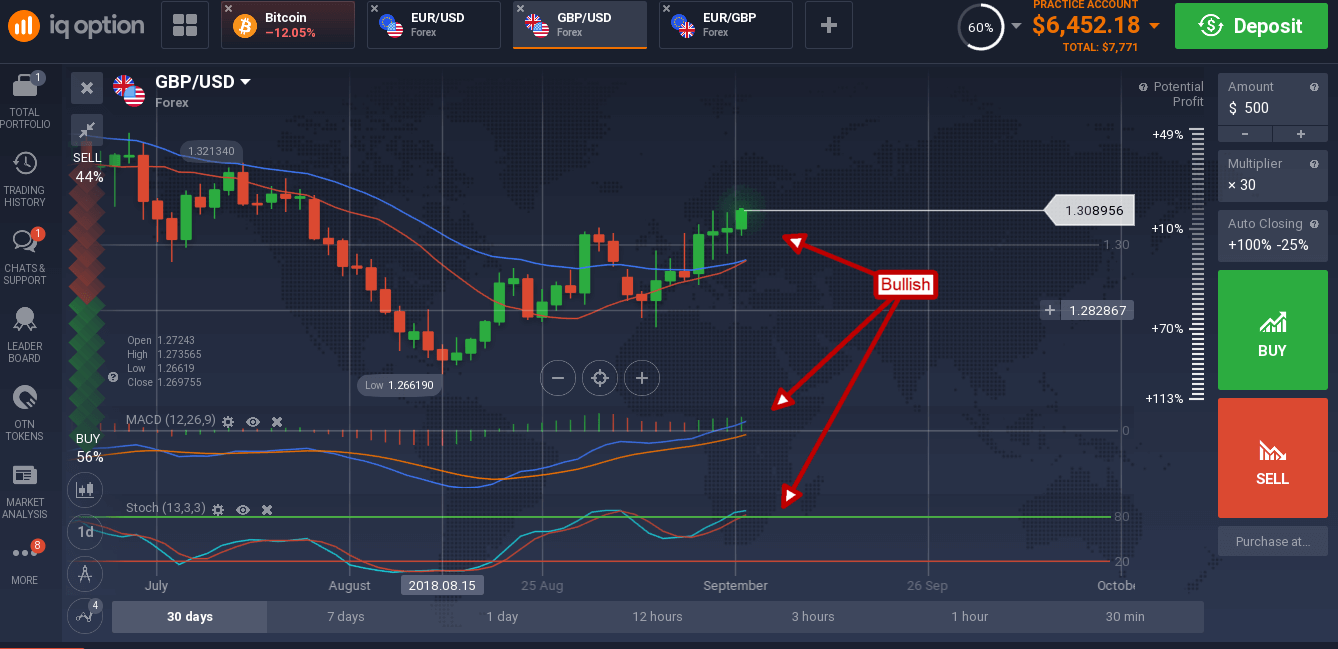
Task: Decrease amount with the minus stepper
Action: 1245,134
